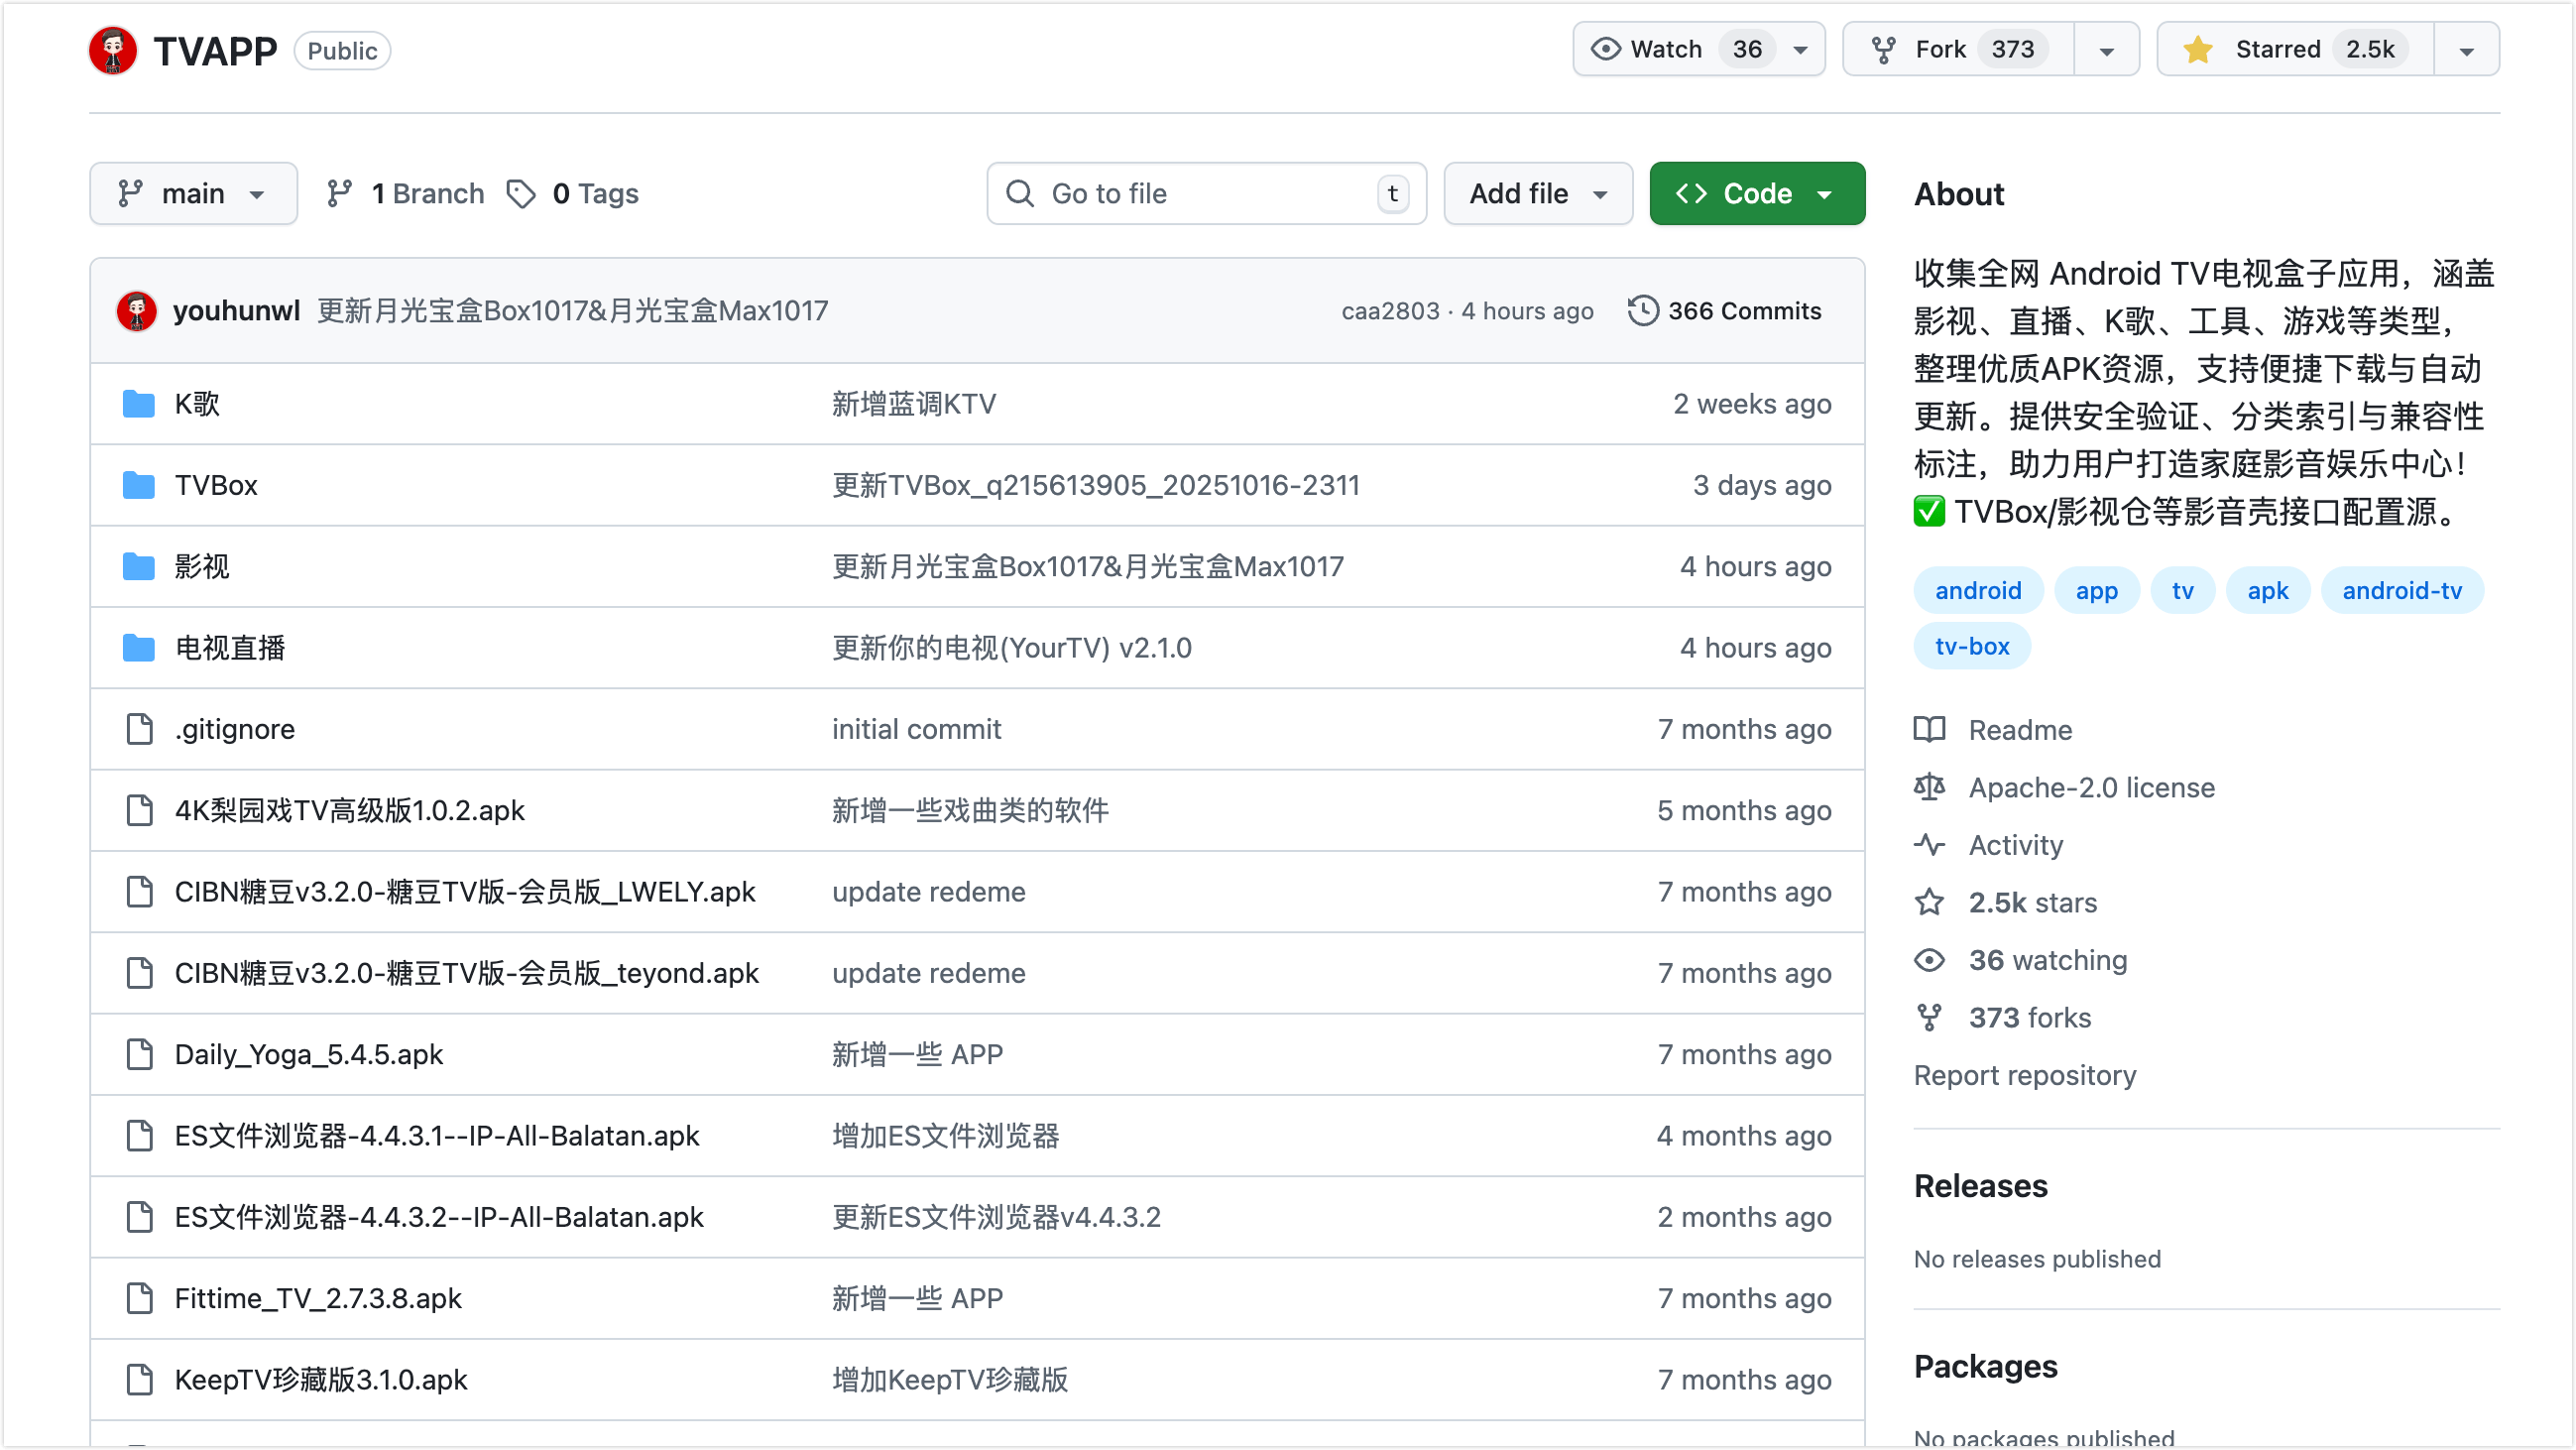This screenshot has width=2576, height=1450.
Task: Open the star lists dropdown arrow
Action: click(2466, 51)
